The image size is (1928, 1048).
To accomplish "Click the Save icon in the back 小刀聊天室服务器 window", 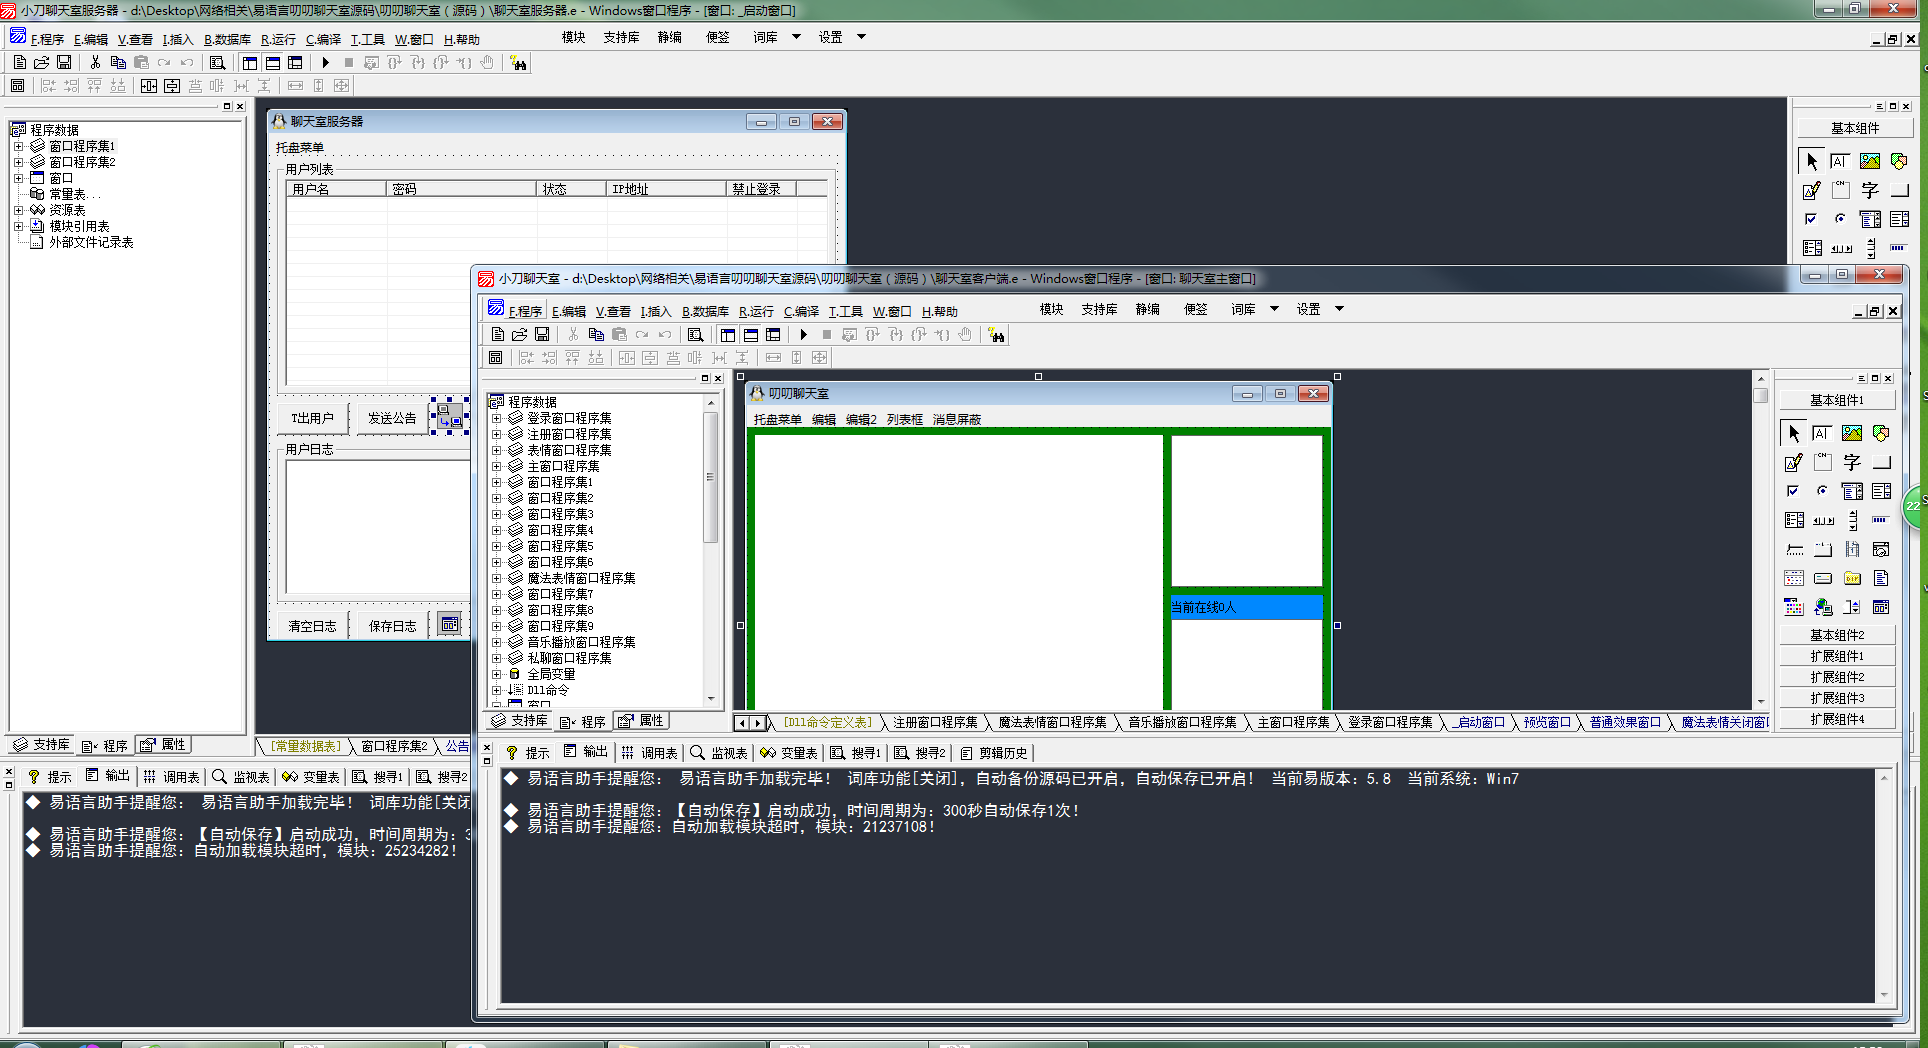I will [x=64, y=62].
